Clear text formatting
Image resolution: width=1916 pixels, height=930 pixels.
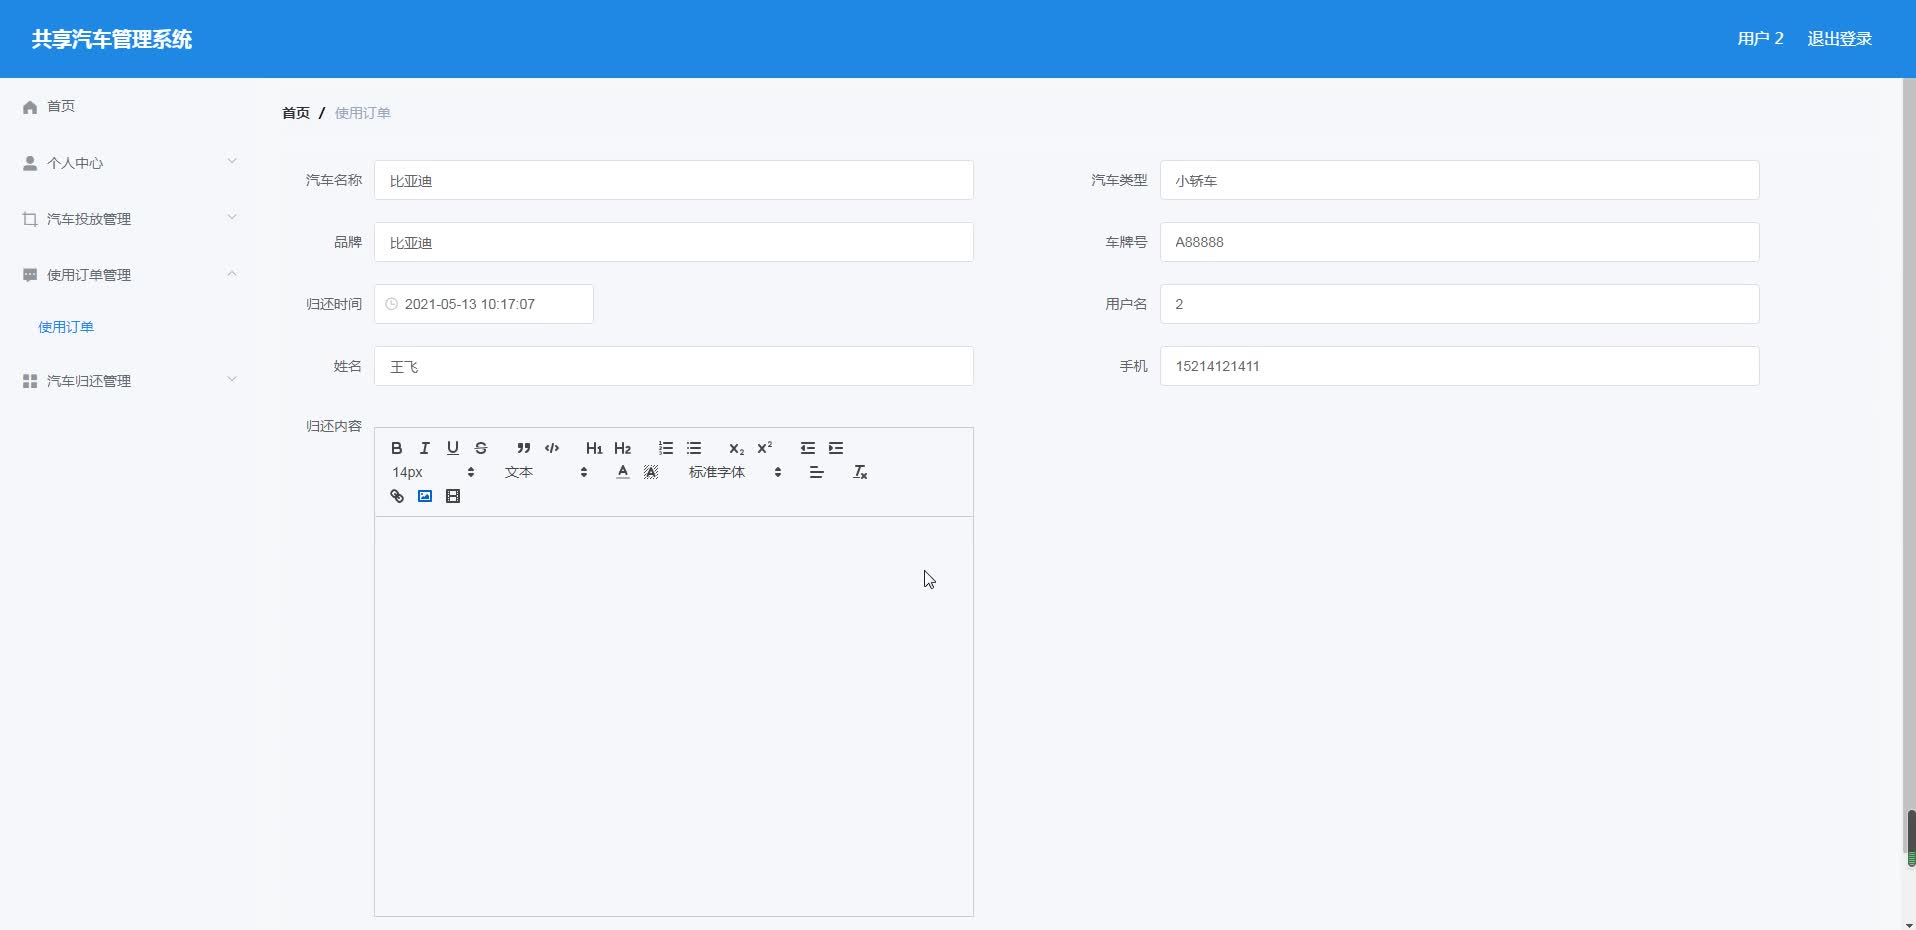pyautogui.click(x=860, y=472)
